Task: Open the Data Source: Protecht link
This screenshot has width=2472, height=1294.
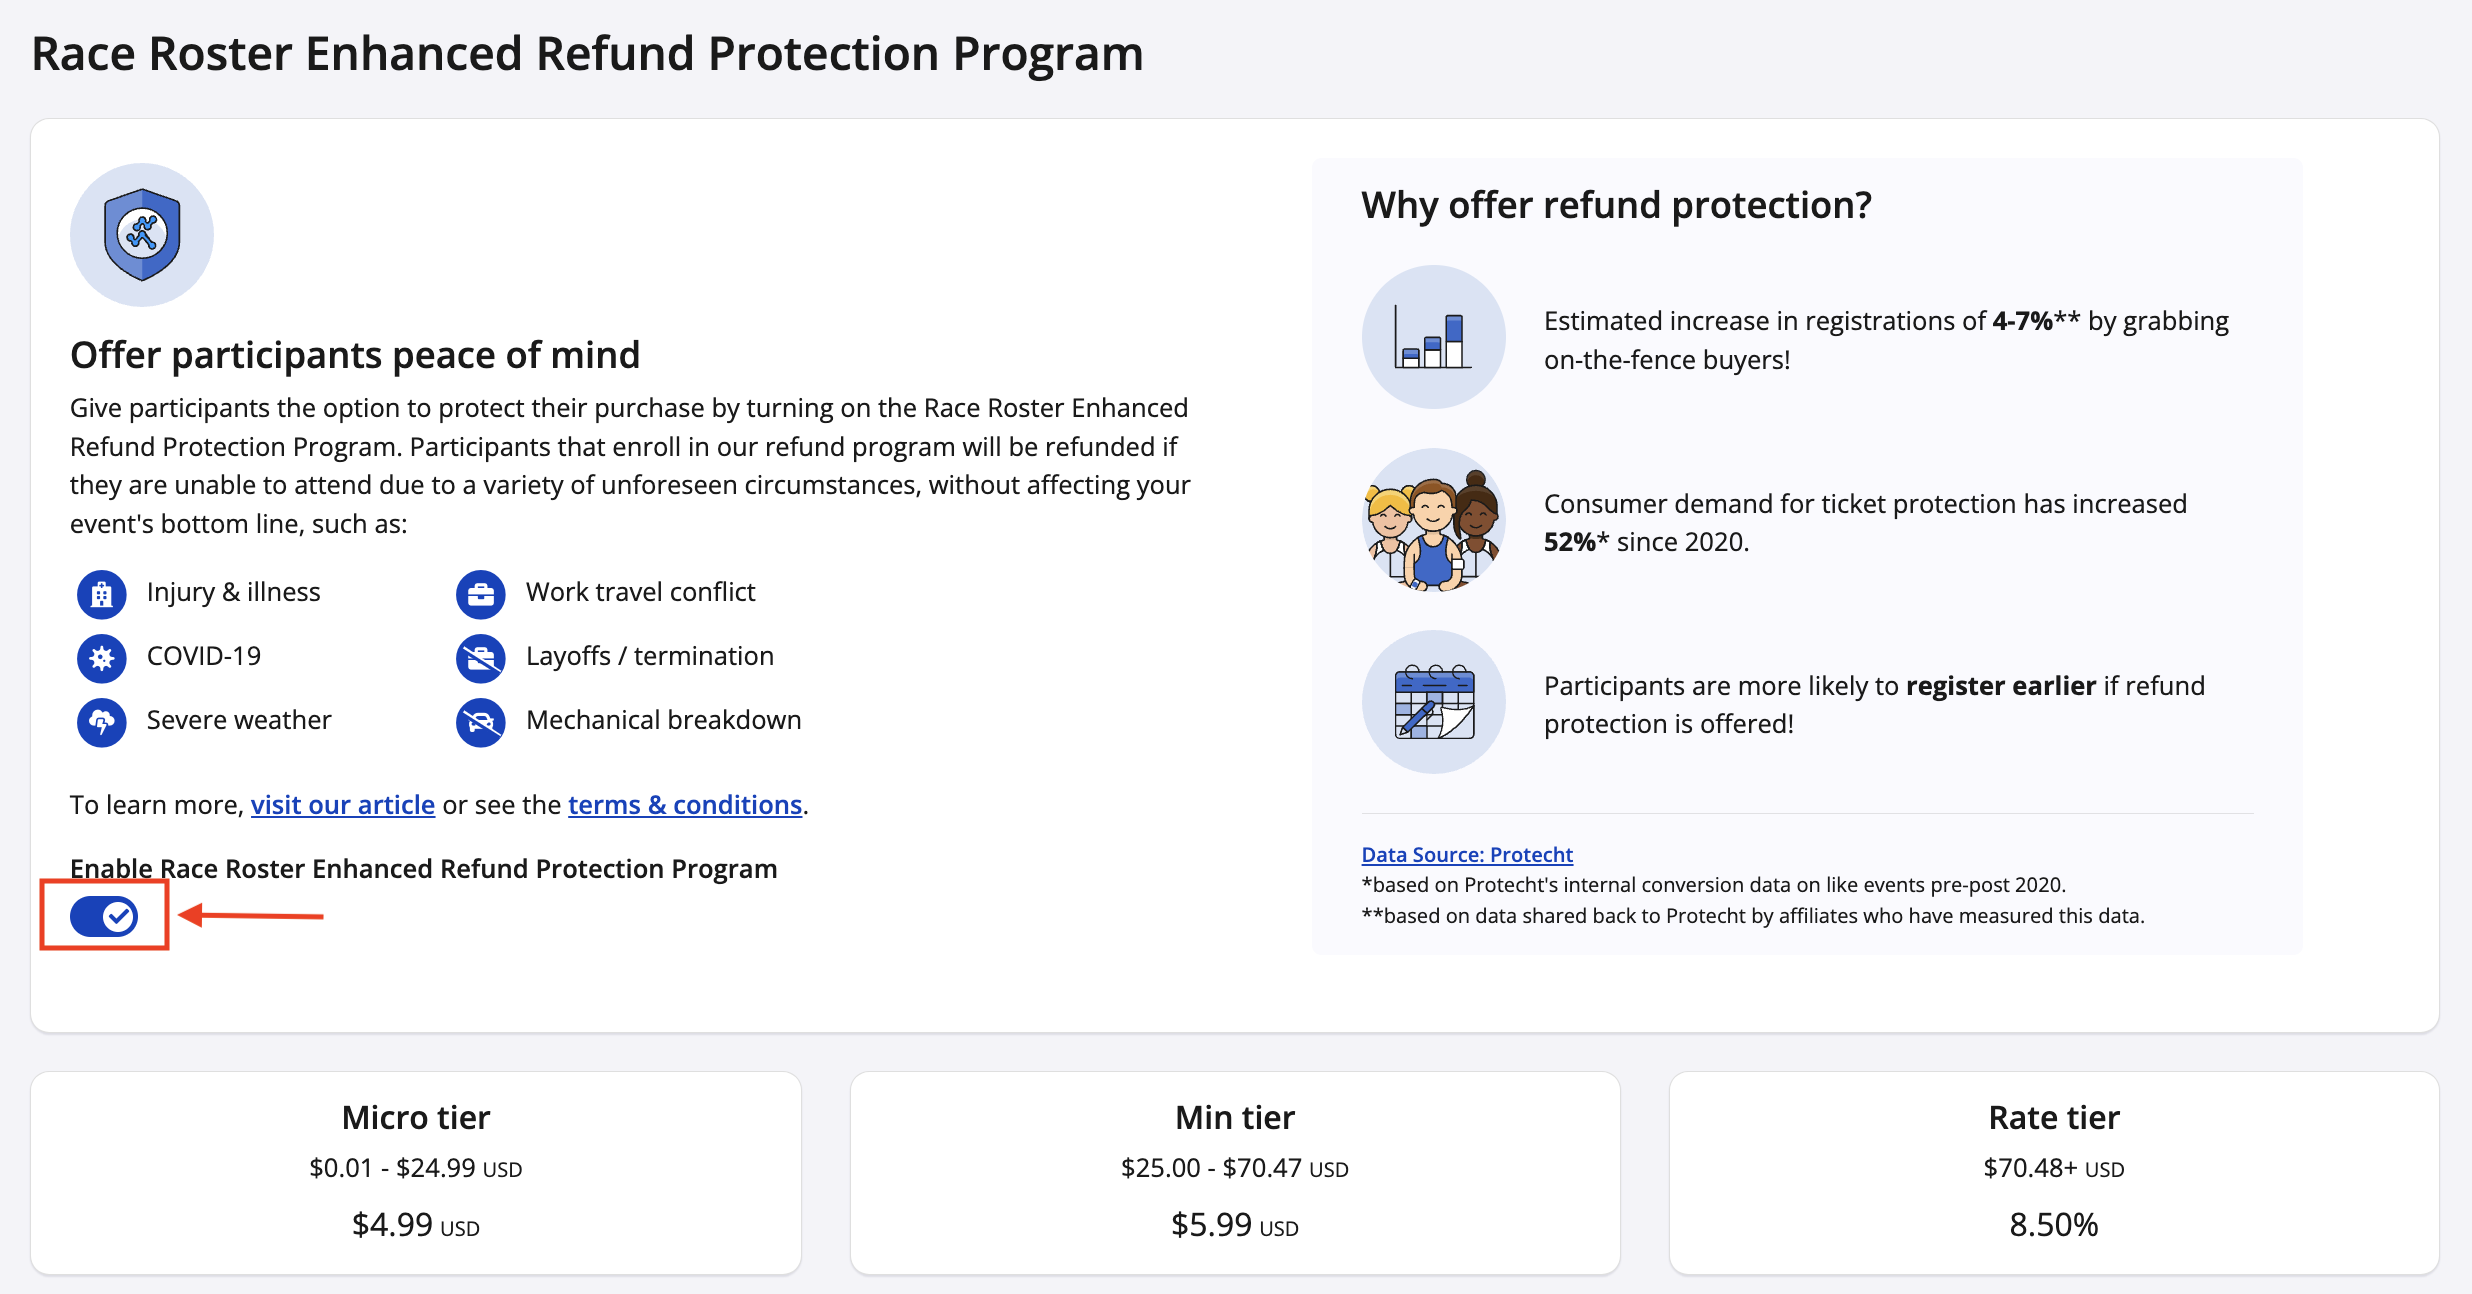Action: [x=1467, y=855]
